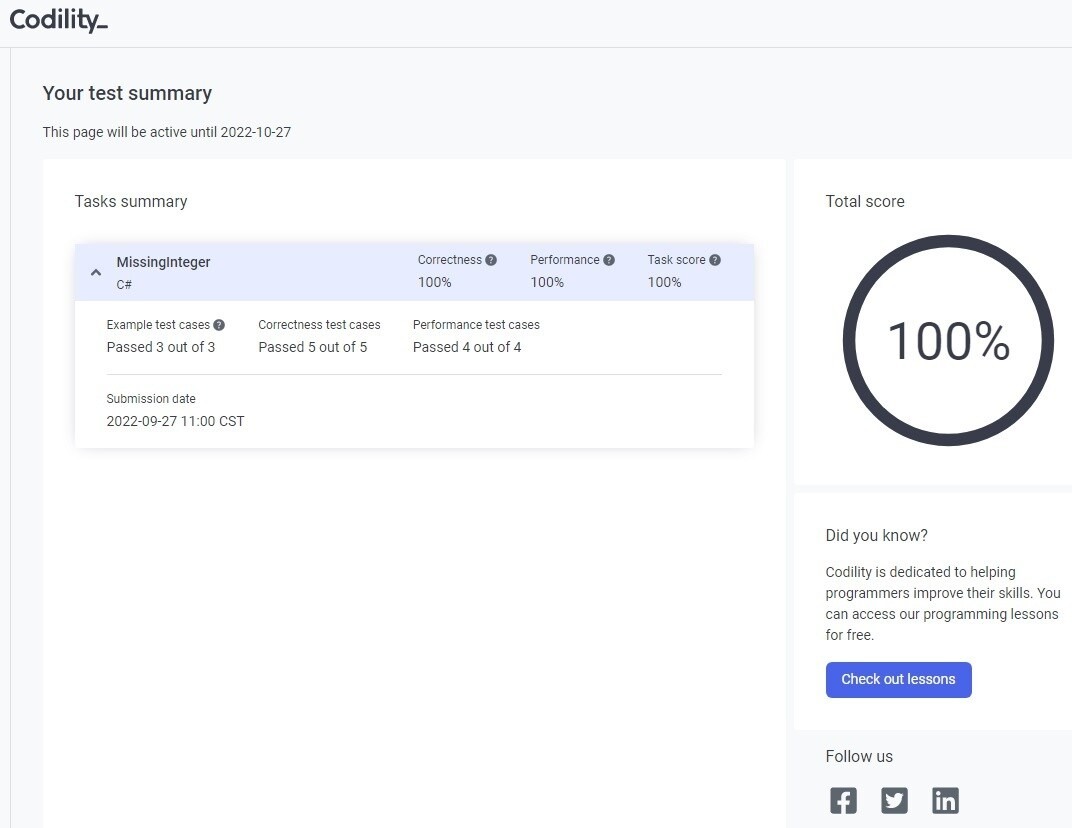Image resolution: width=1072 pixels, height=828 pixels.
Task: Click the Passed 5 out of 5 result
Action: coord(312,347)
